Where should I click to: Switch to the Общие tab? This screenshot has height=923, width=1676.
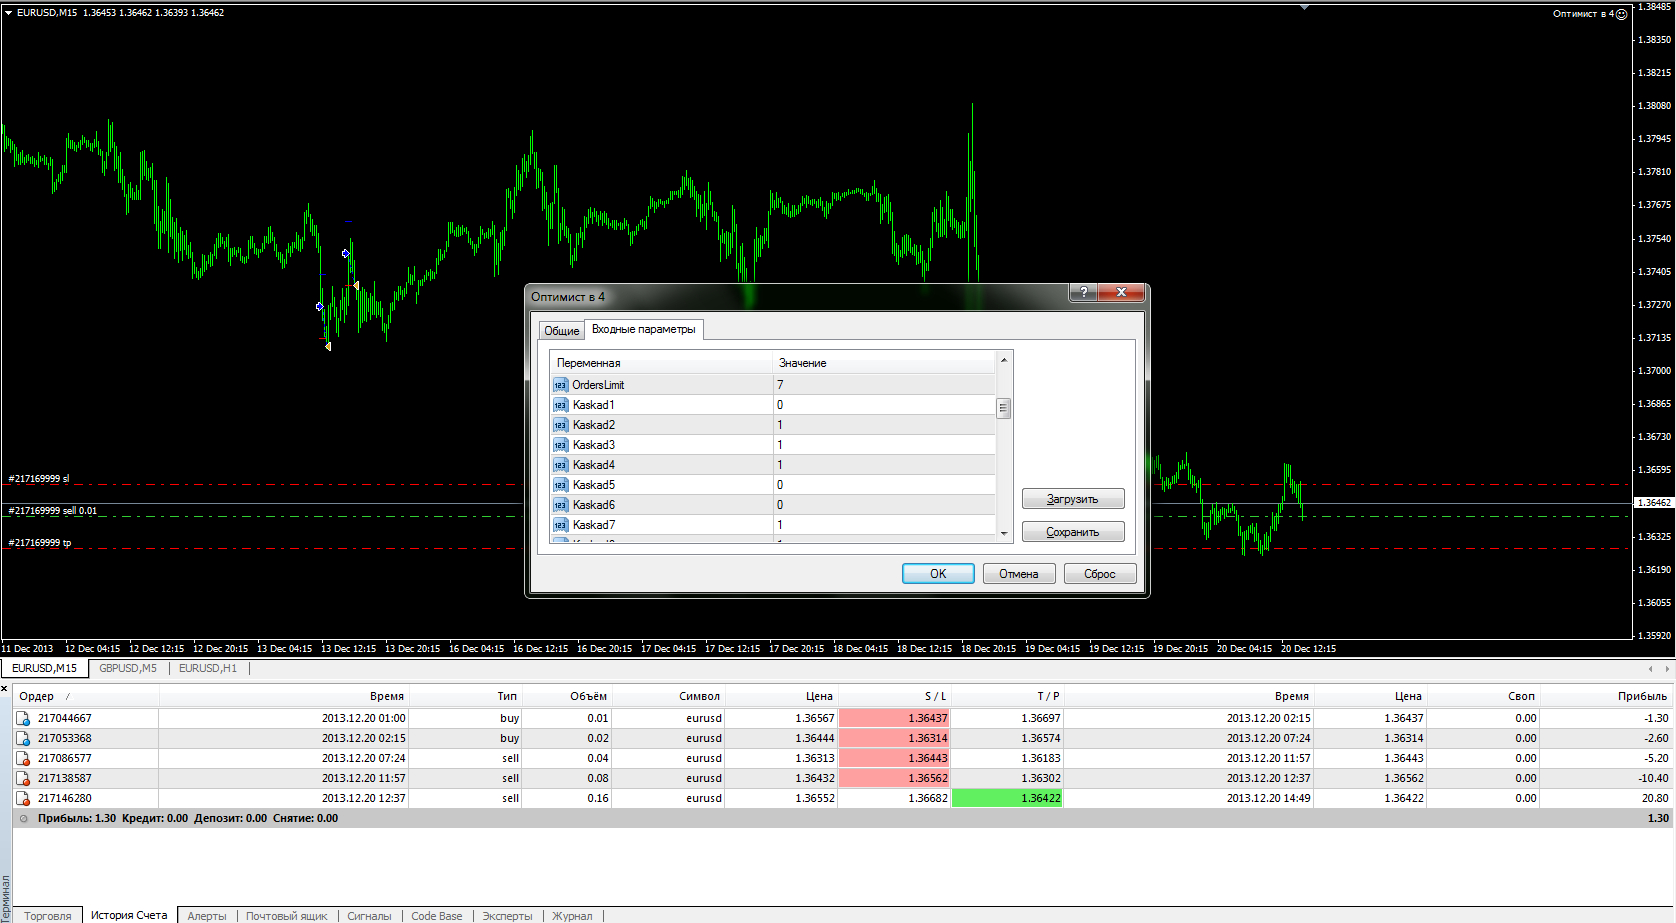point(561,330)
